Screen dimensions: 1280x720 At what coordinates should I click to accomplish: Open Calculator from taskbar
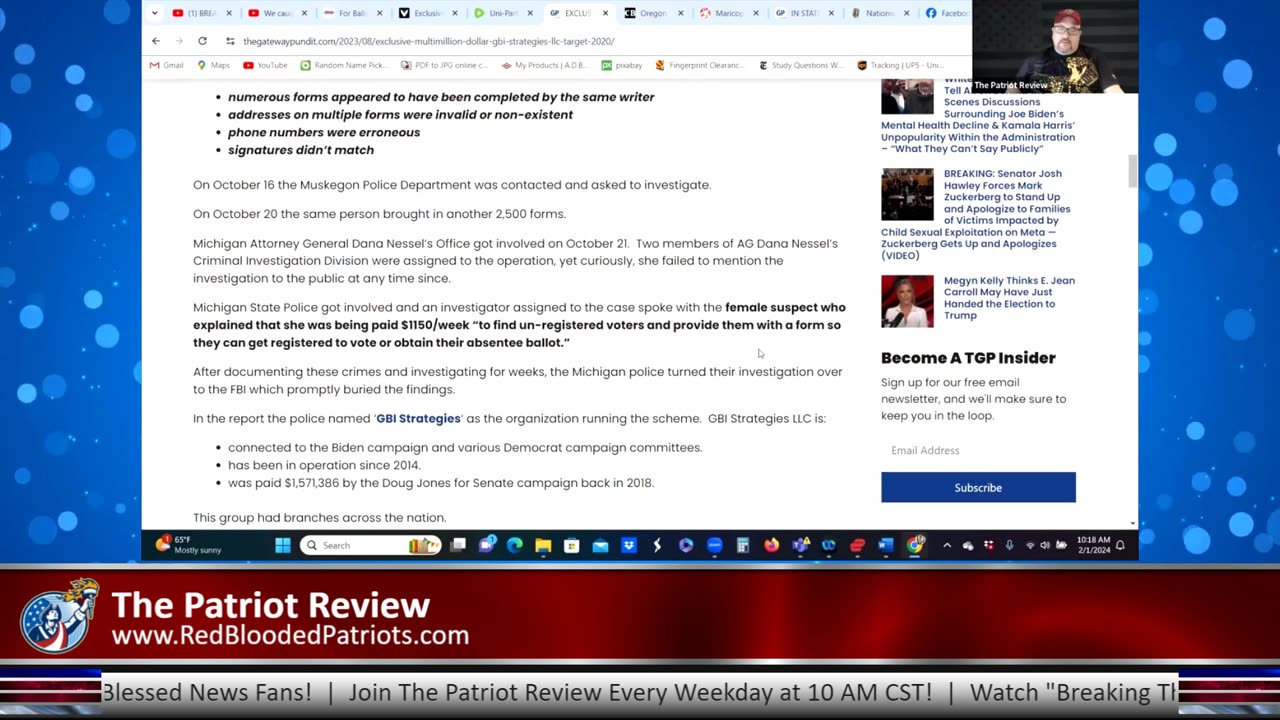(x=742, y=545)
